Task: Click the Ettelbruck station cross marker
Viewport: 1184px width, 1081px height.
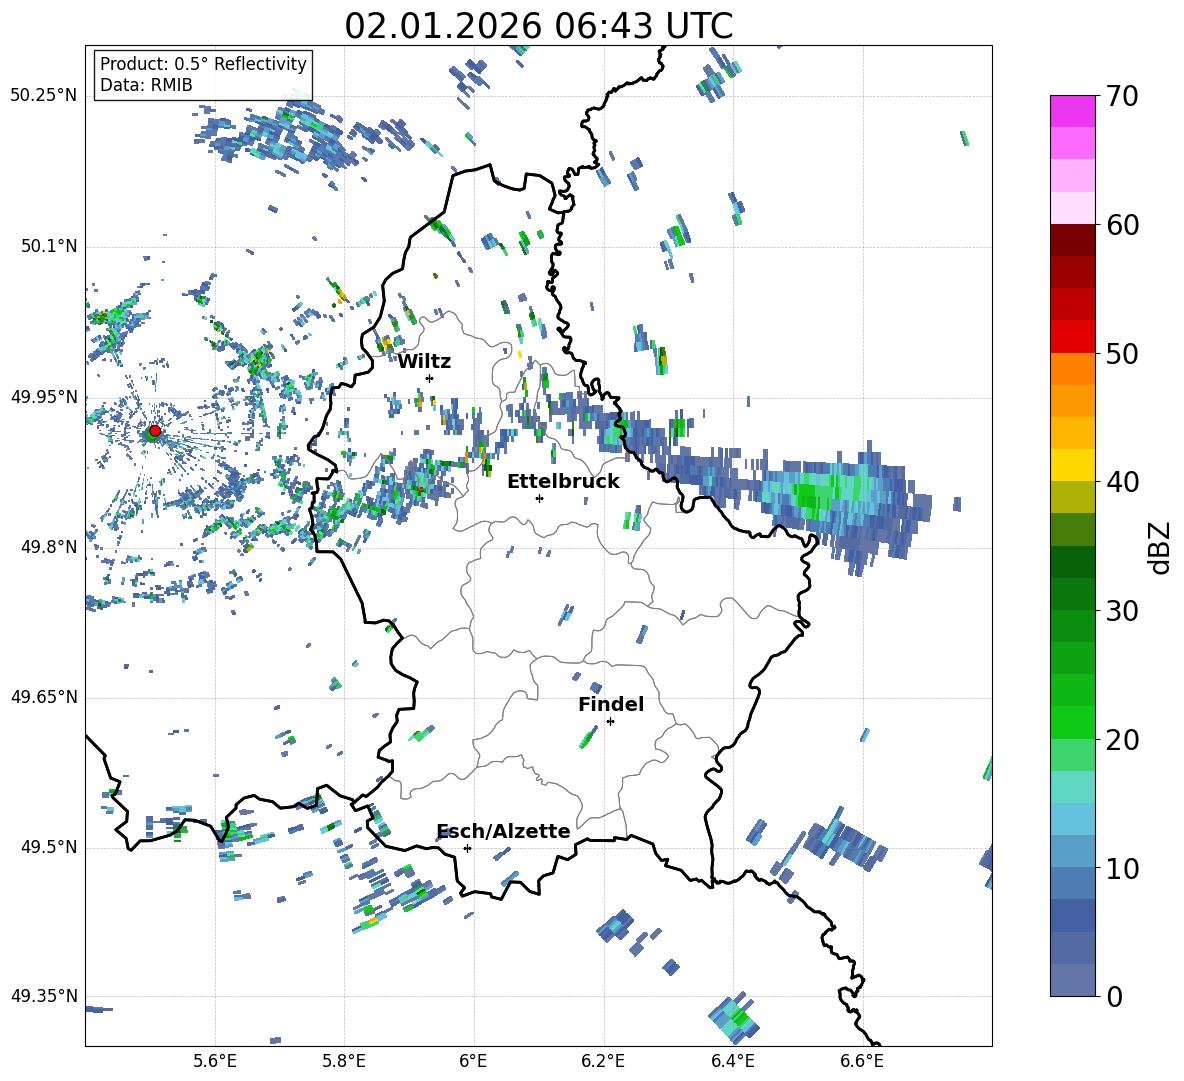Action: click(x=539, y=498)
